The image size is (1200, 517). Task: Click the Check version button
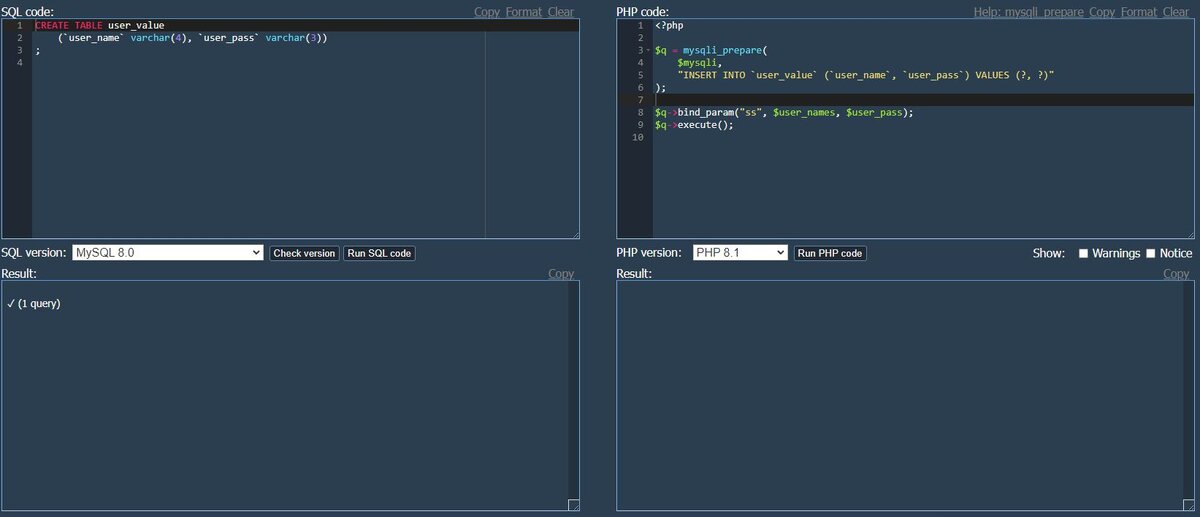point(304,253)
